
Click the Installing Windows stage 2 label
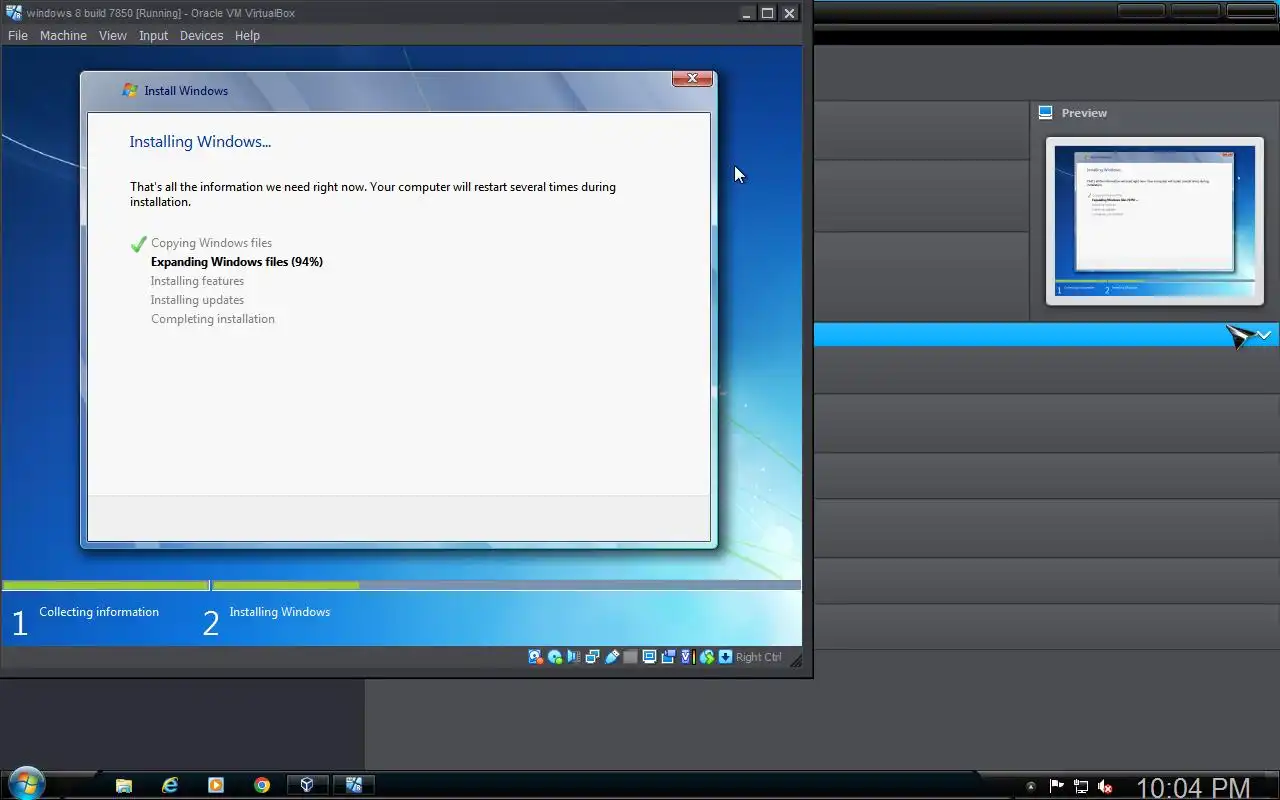click(279, 612)
